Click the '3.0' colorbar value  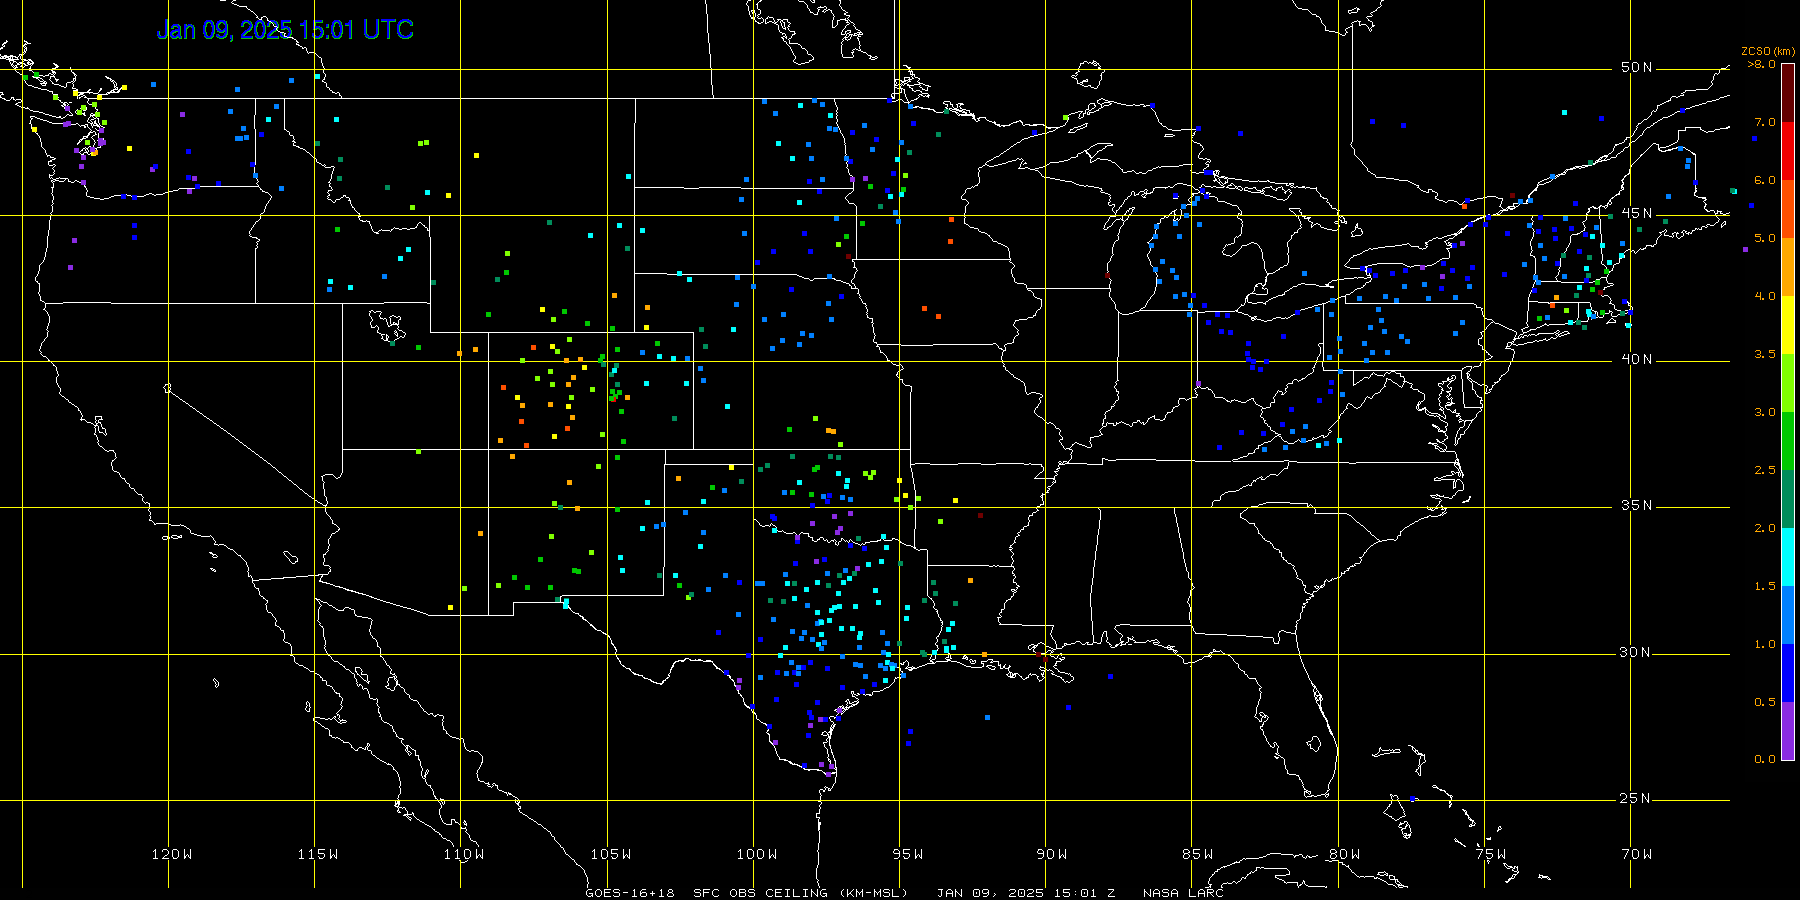click(1765, 412)
